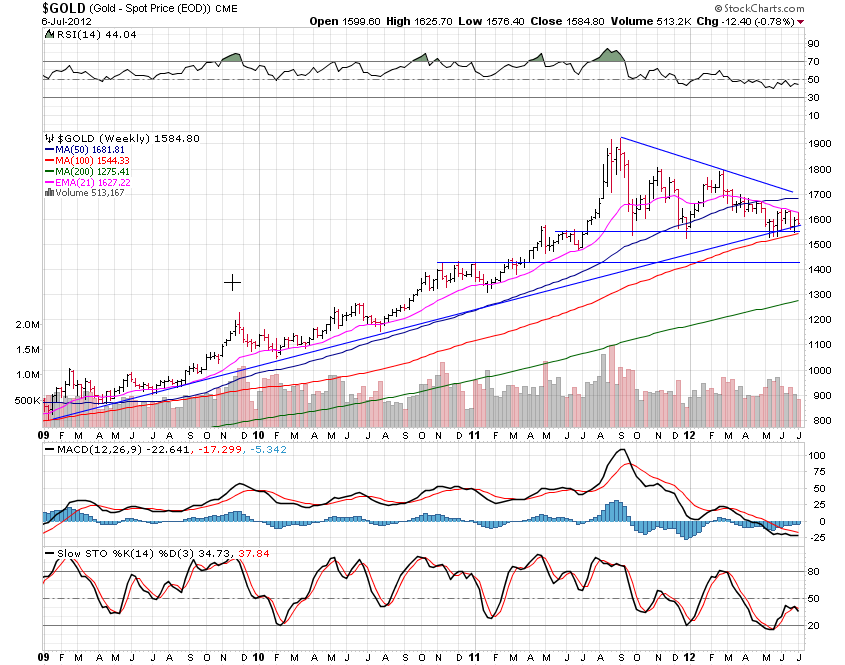
Task: Click the black crosshair marker on chart
Action: (232, 283)
